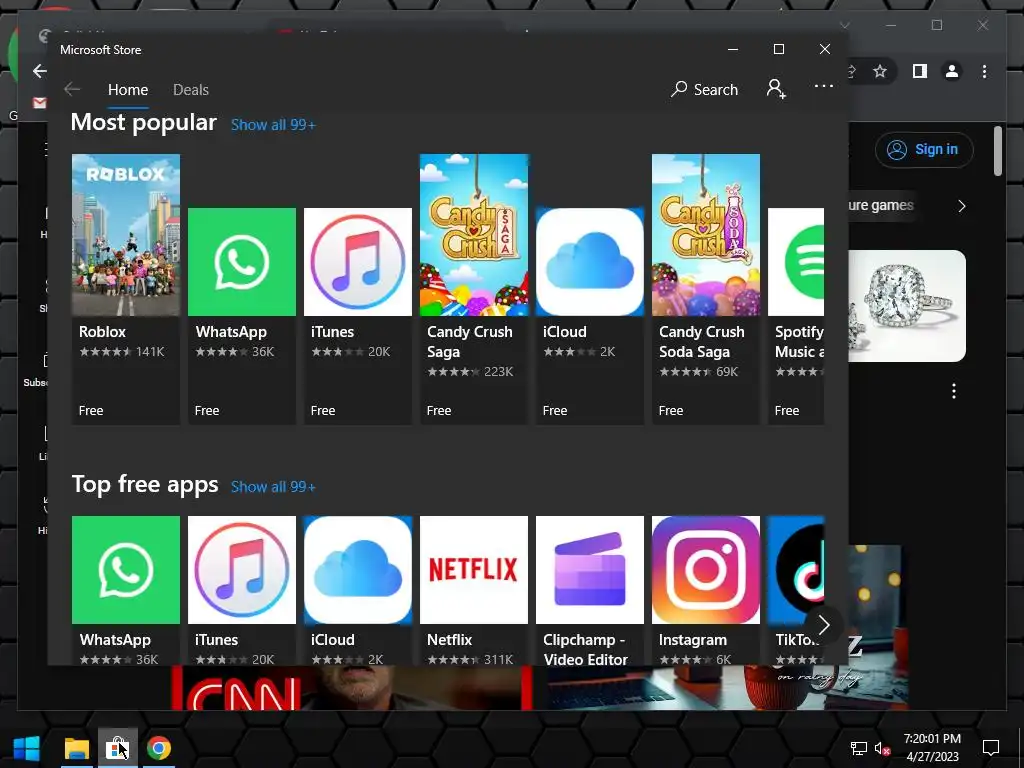Image resolution: width=1024 pixels, height=768 pixels.
Task: Open WhatsApp icon in Top free apps
Action: point(125,569)
